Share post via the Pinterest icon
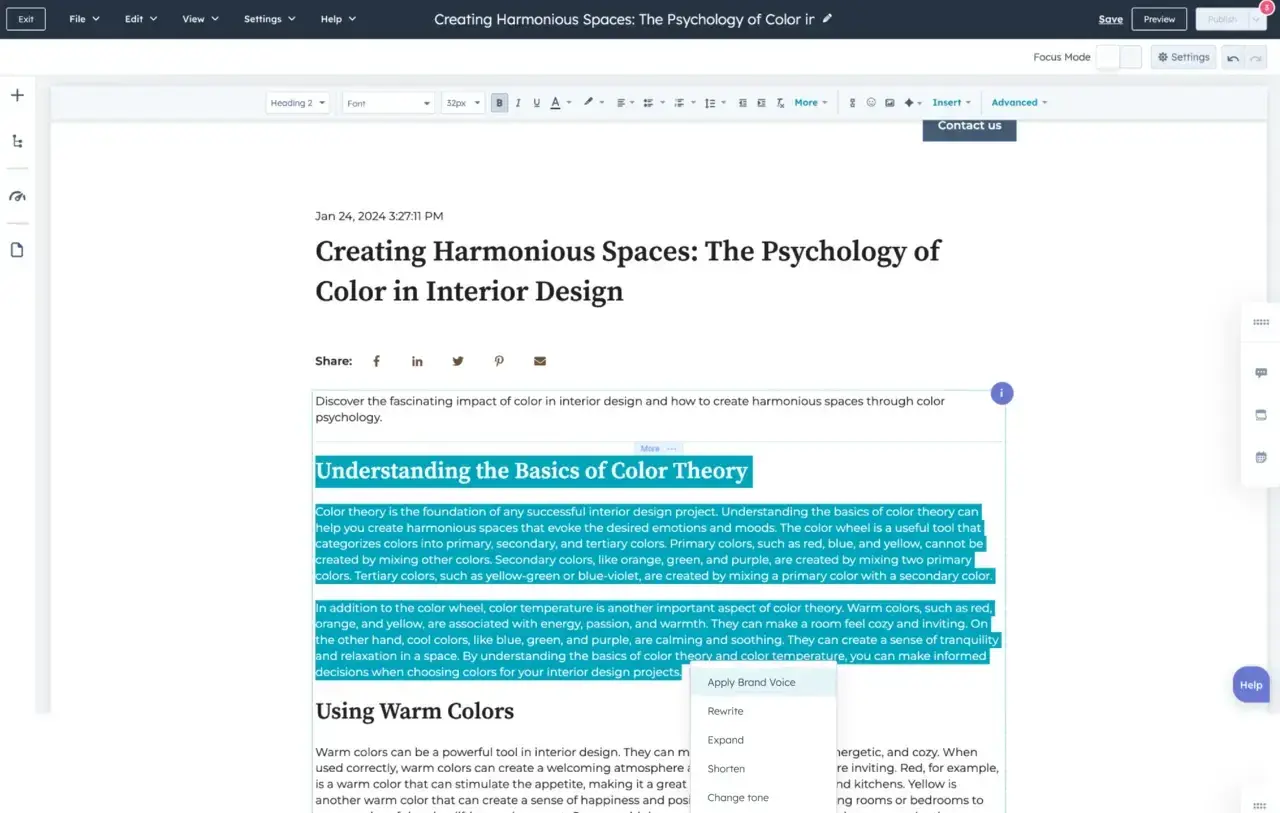 [x=499, y=361]
